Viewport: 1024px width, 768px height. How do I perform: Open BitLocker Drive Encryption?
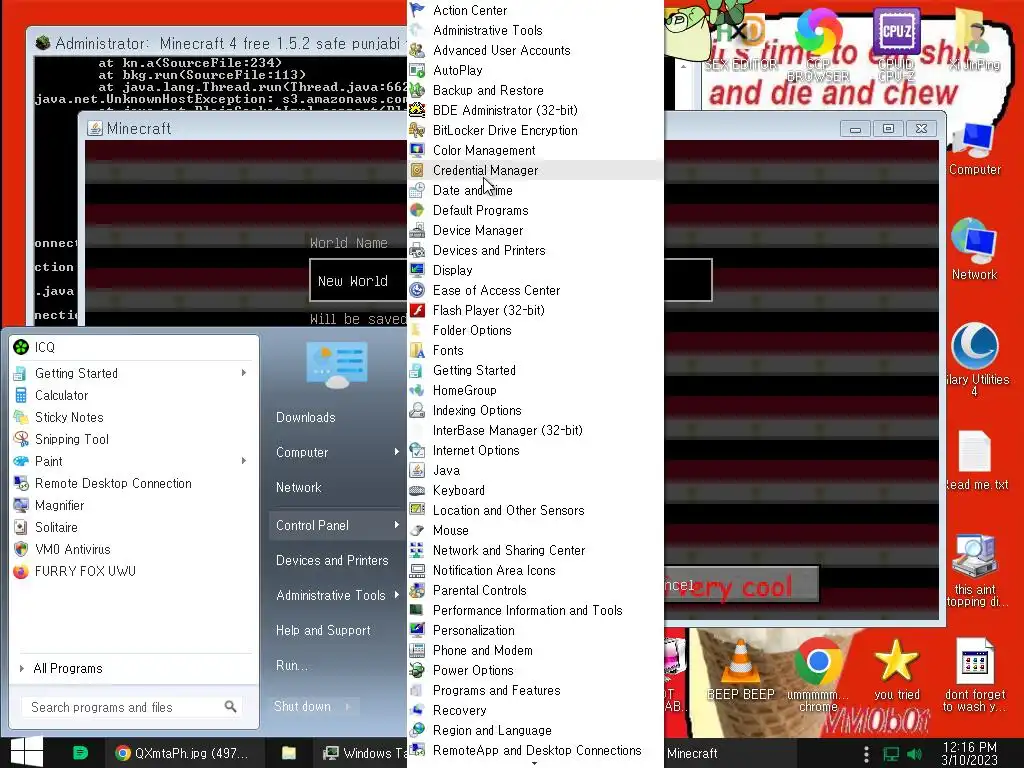point(536,131)
